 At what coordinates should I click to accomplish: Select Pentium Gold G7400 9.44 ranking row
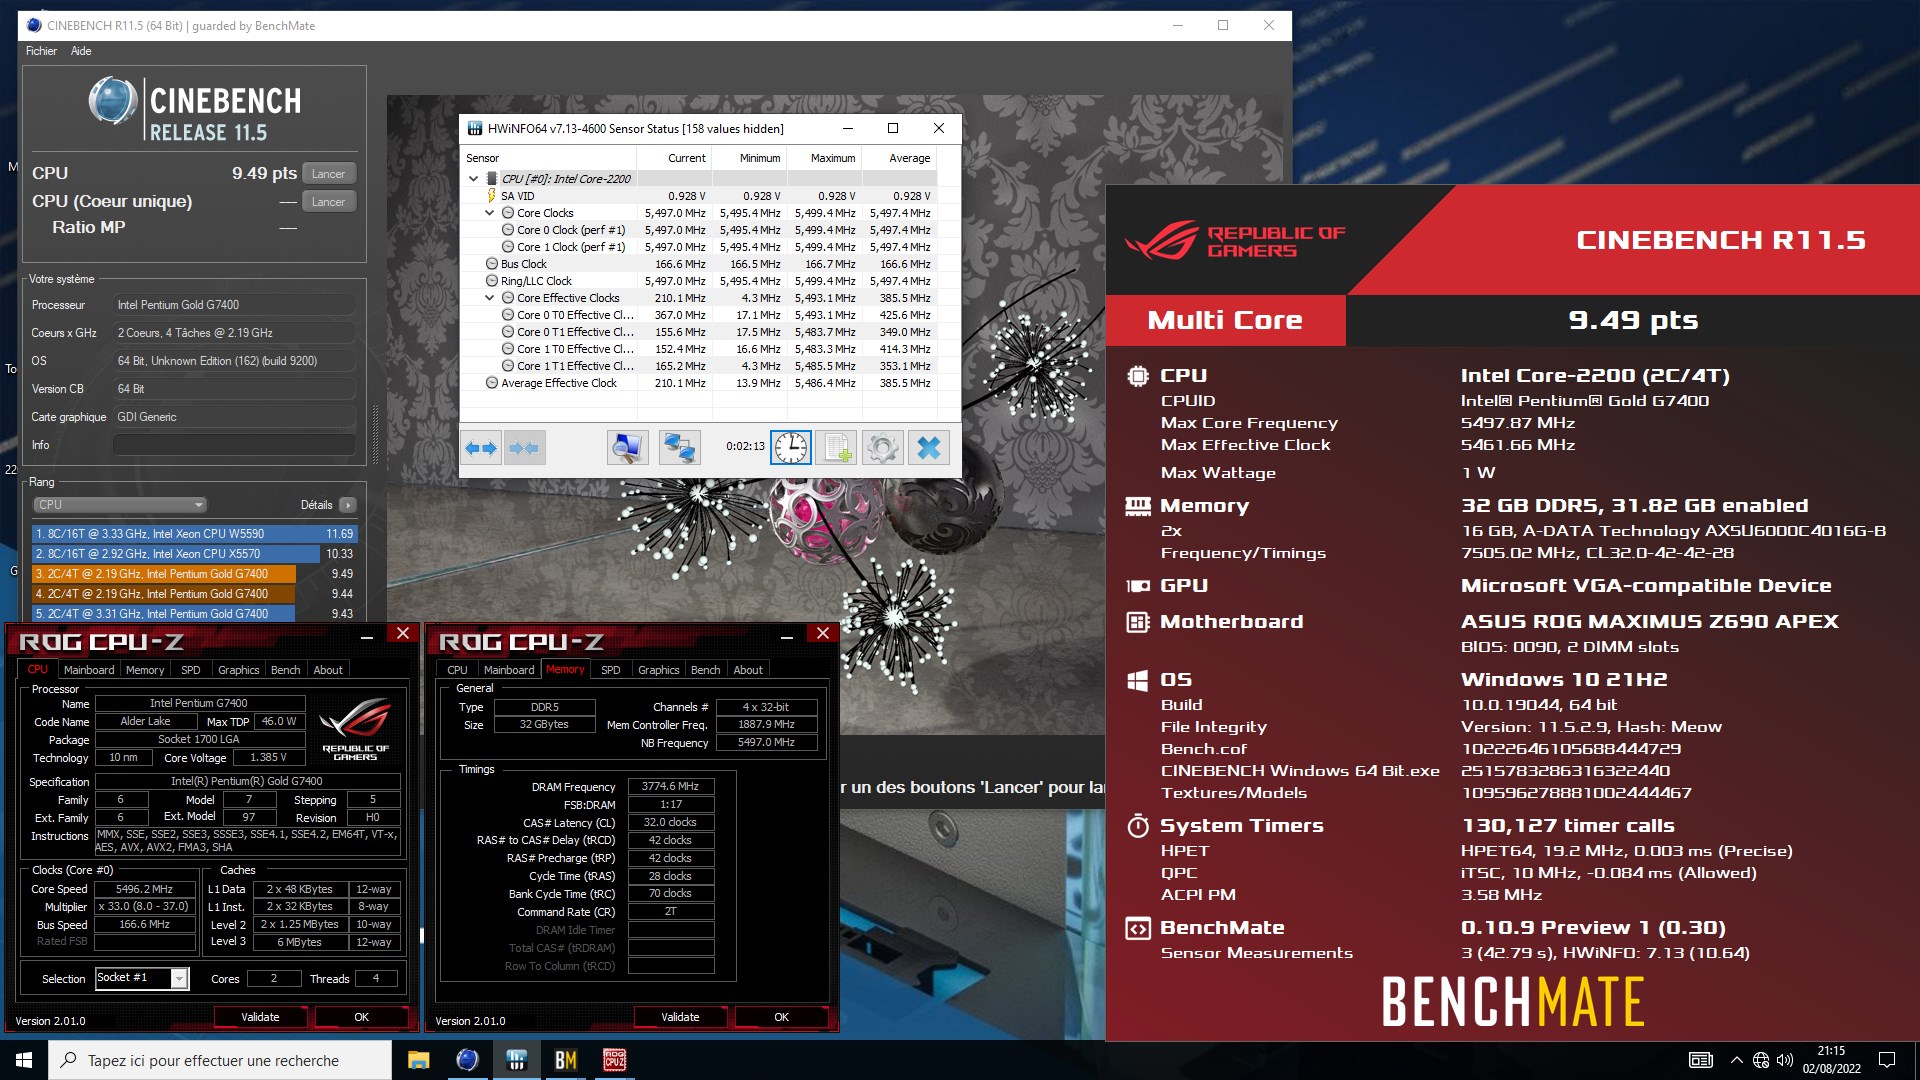click(194, 594)
